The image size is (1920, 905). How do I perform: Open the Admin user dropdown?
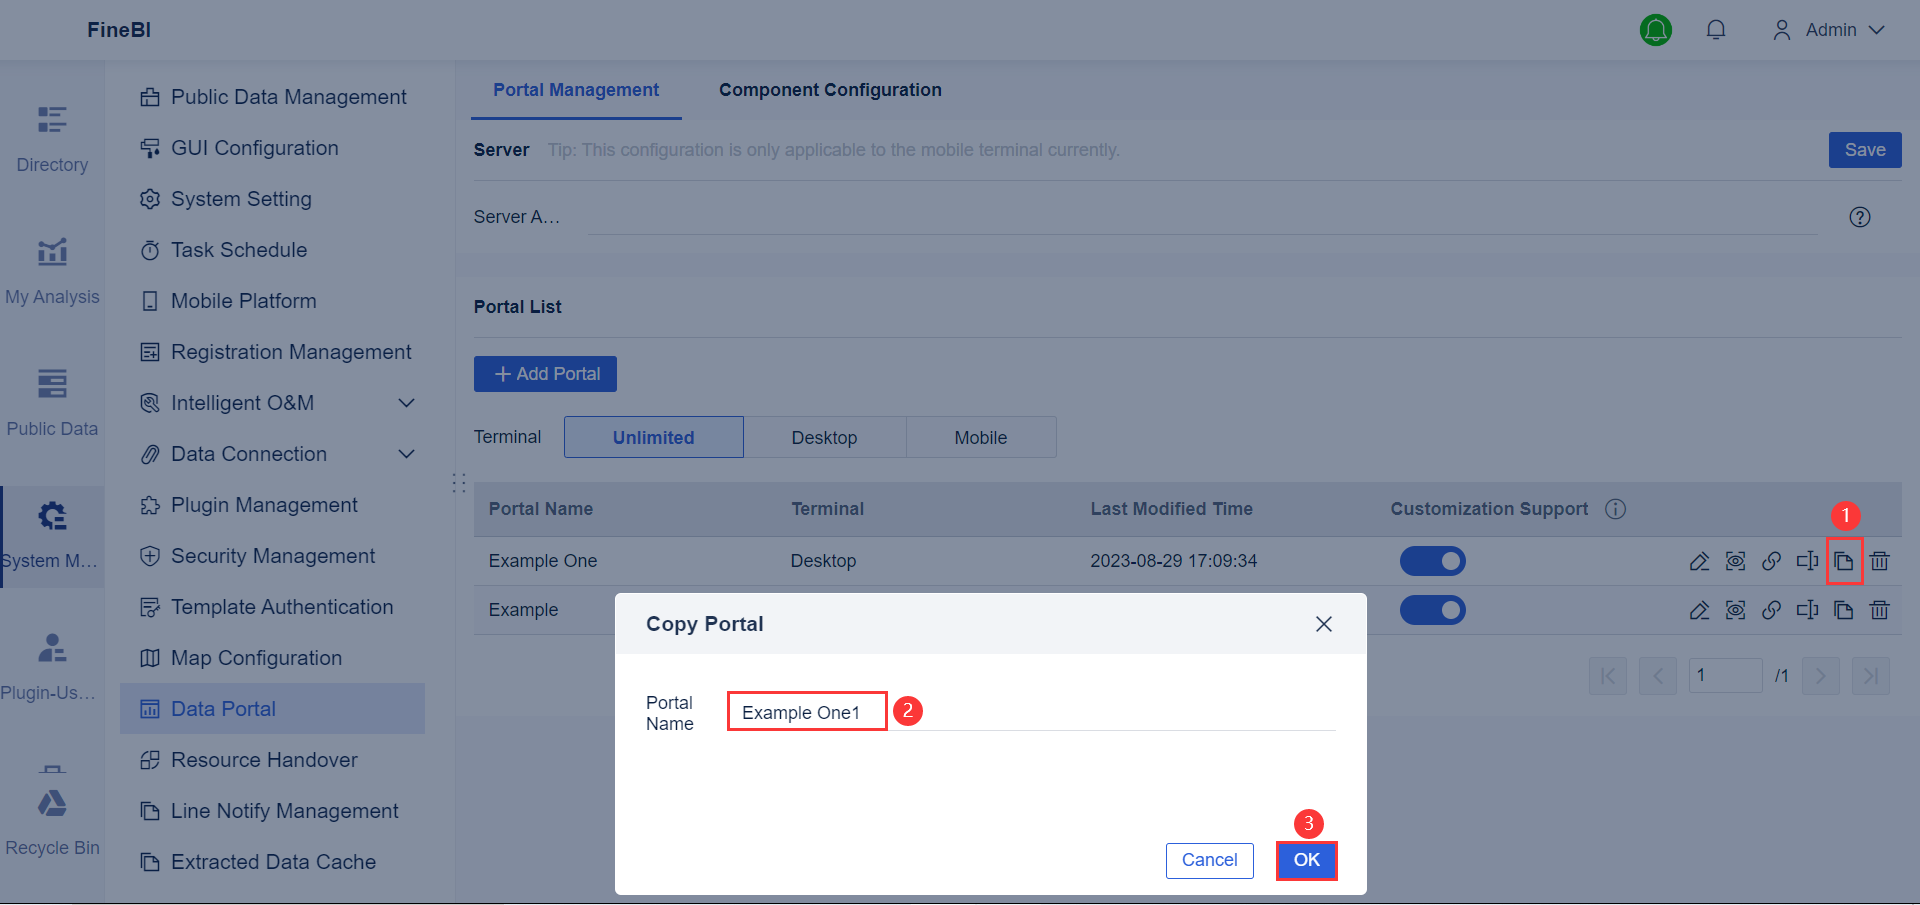1829,30
